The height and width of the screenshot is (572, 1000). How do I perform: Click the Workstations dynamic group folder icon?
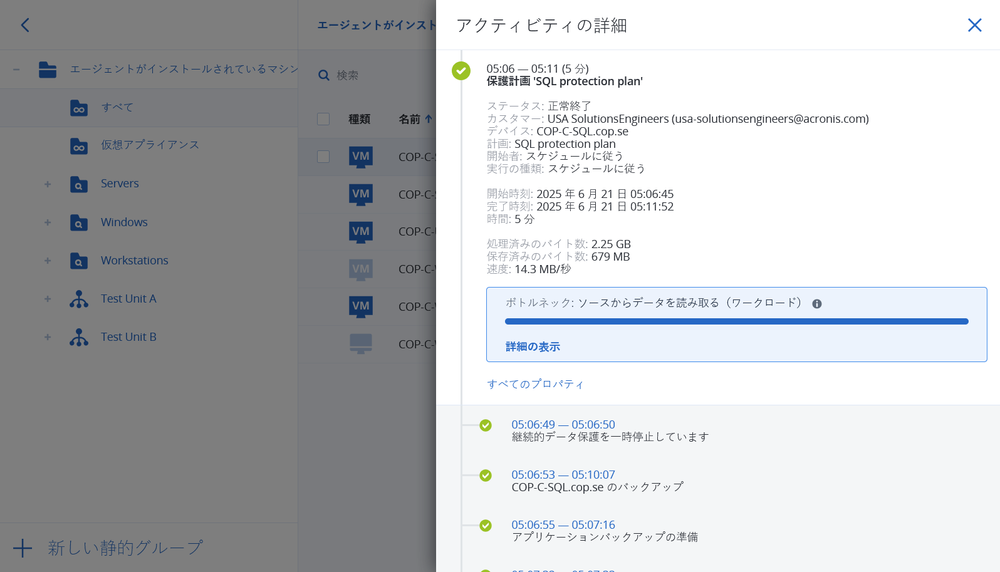[79, 261]
